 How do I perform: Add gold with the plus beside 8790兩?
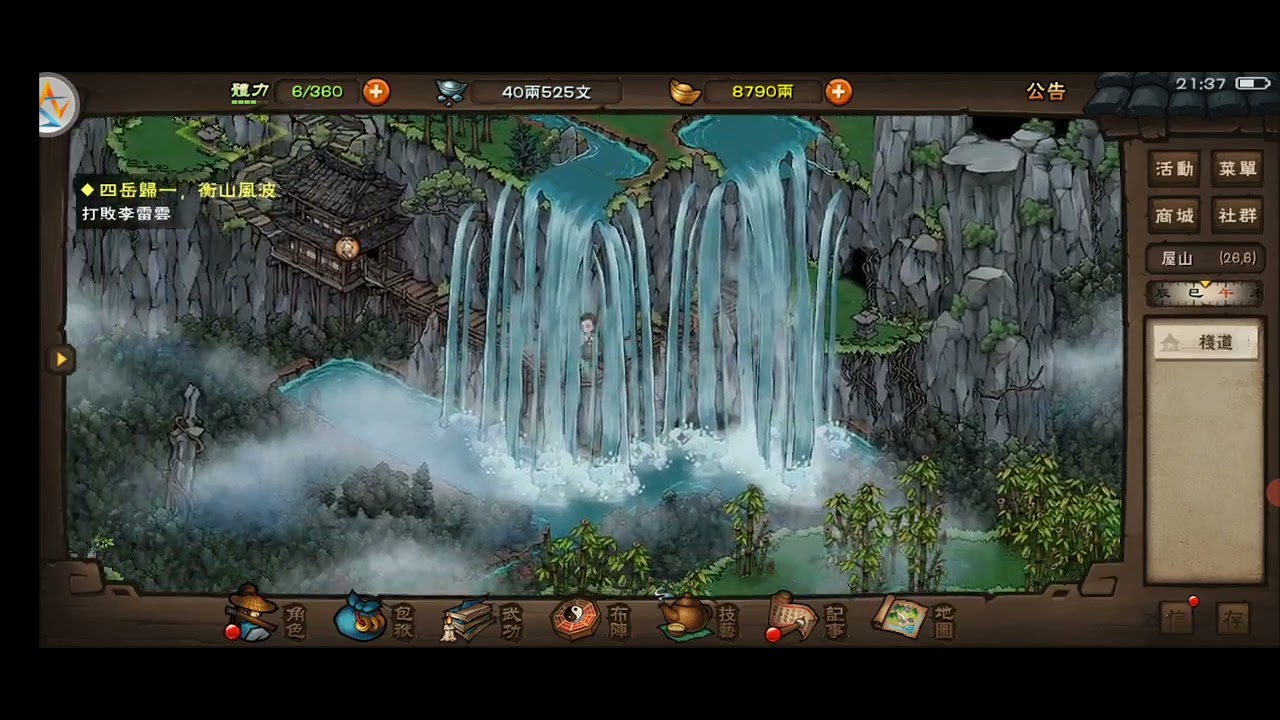pos(838,92)
